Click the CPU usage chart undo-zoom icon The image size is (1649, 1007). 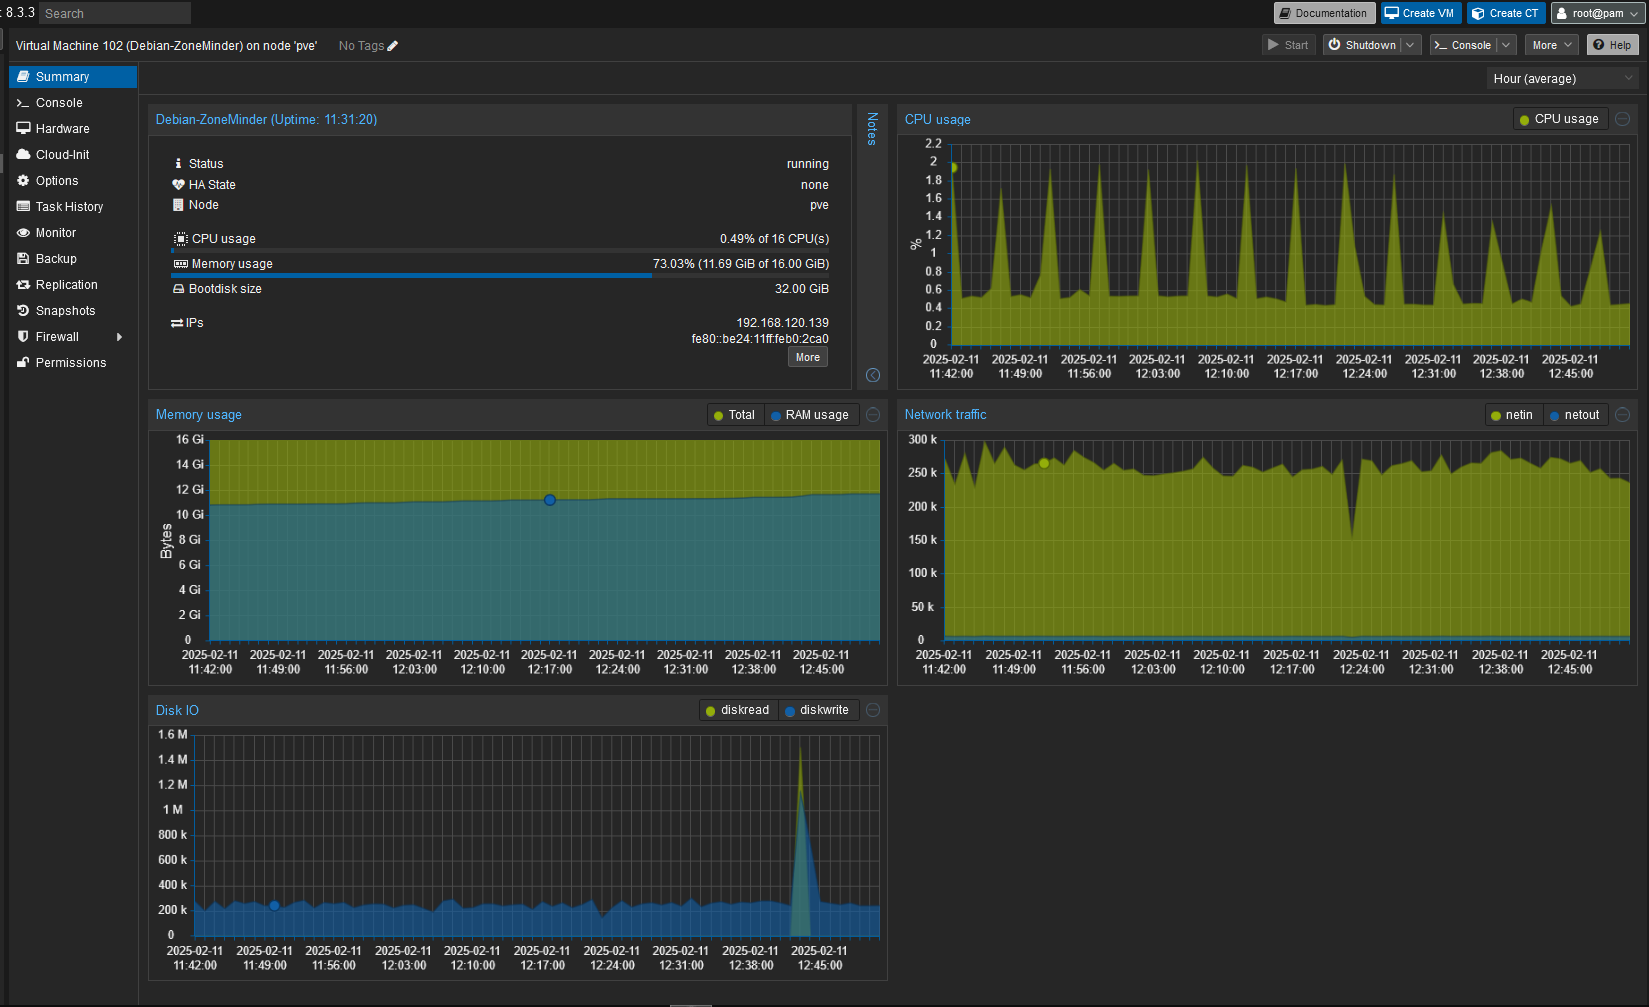[1623, 119]
